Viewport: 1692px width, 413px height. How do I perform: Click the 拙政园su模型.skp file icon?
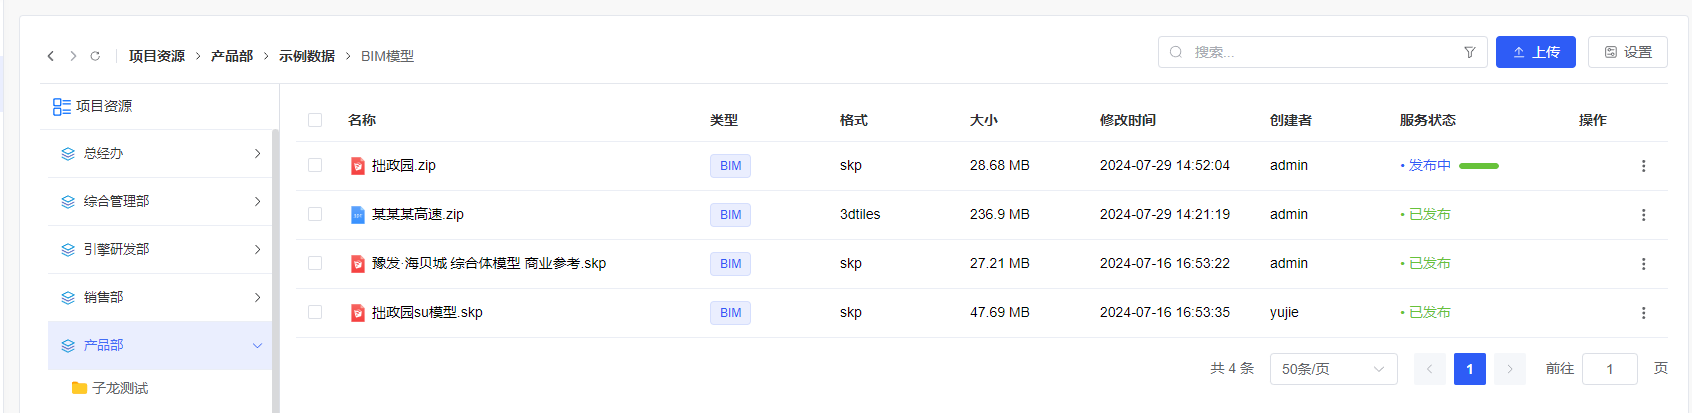click(x=358, y=313)
